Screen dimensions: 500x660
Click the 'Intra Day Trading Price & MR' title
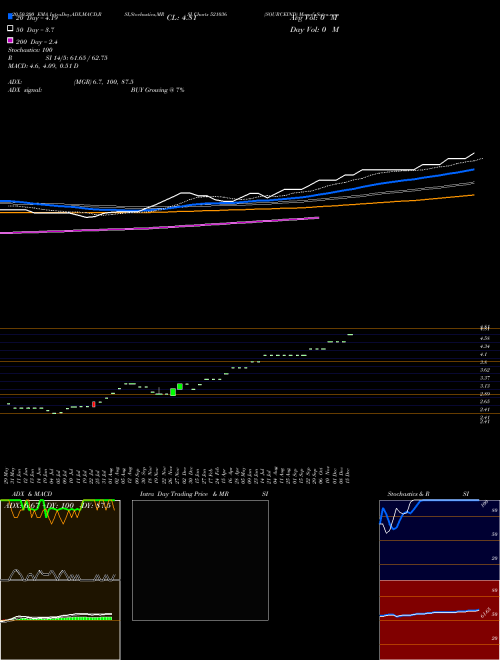tap(184, 494)
